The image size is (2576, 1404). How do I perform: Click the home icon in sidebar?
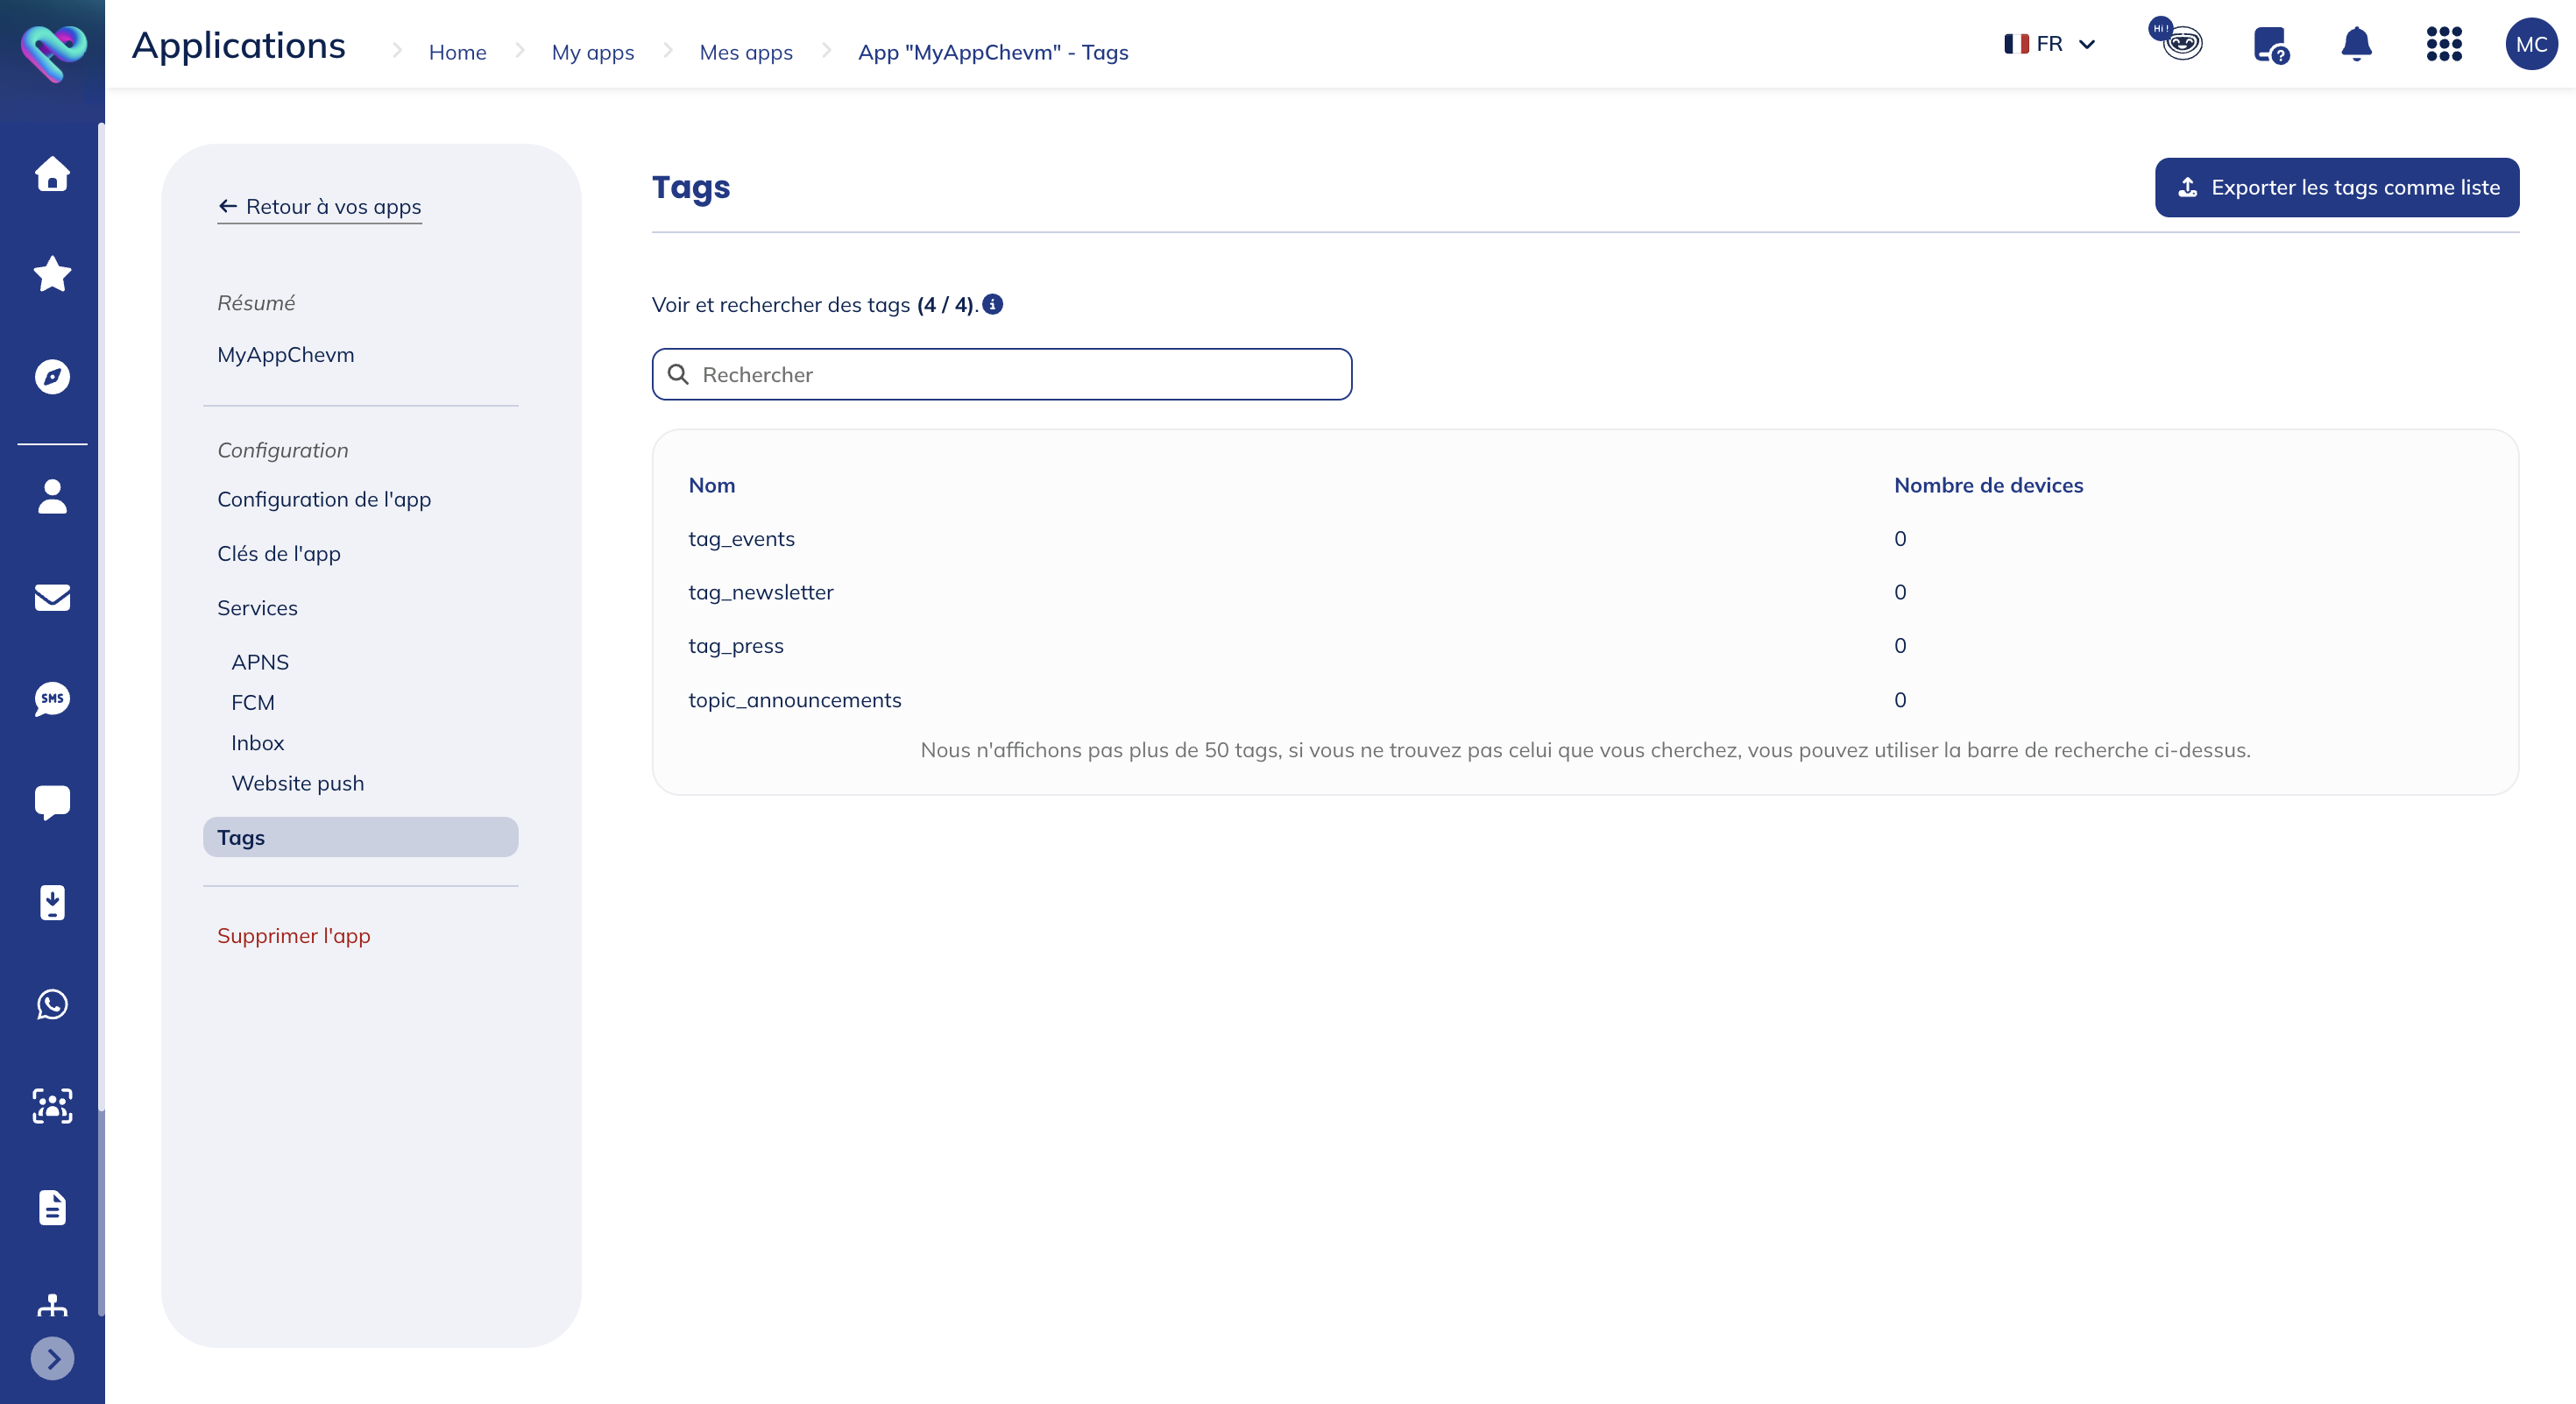coord(52,173)
